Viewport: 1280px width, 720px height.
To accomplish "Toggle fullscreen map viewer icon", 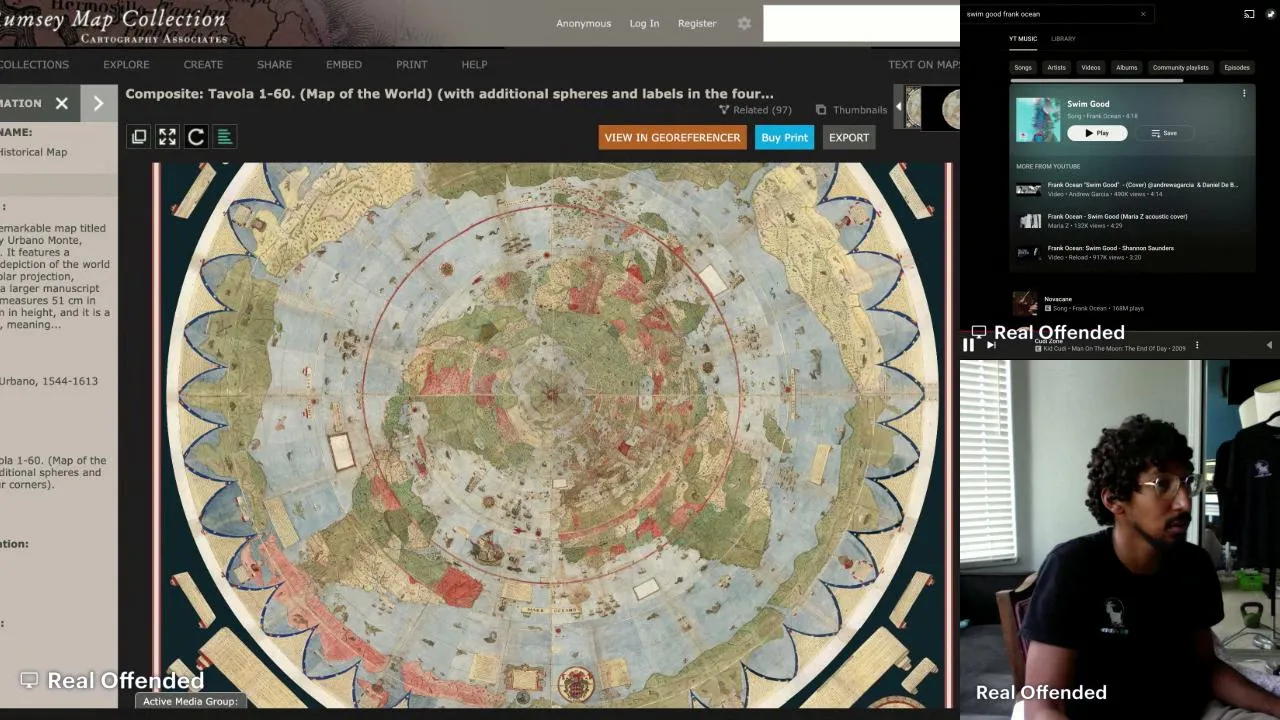I will pos(167,137).
